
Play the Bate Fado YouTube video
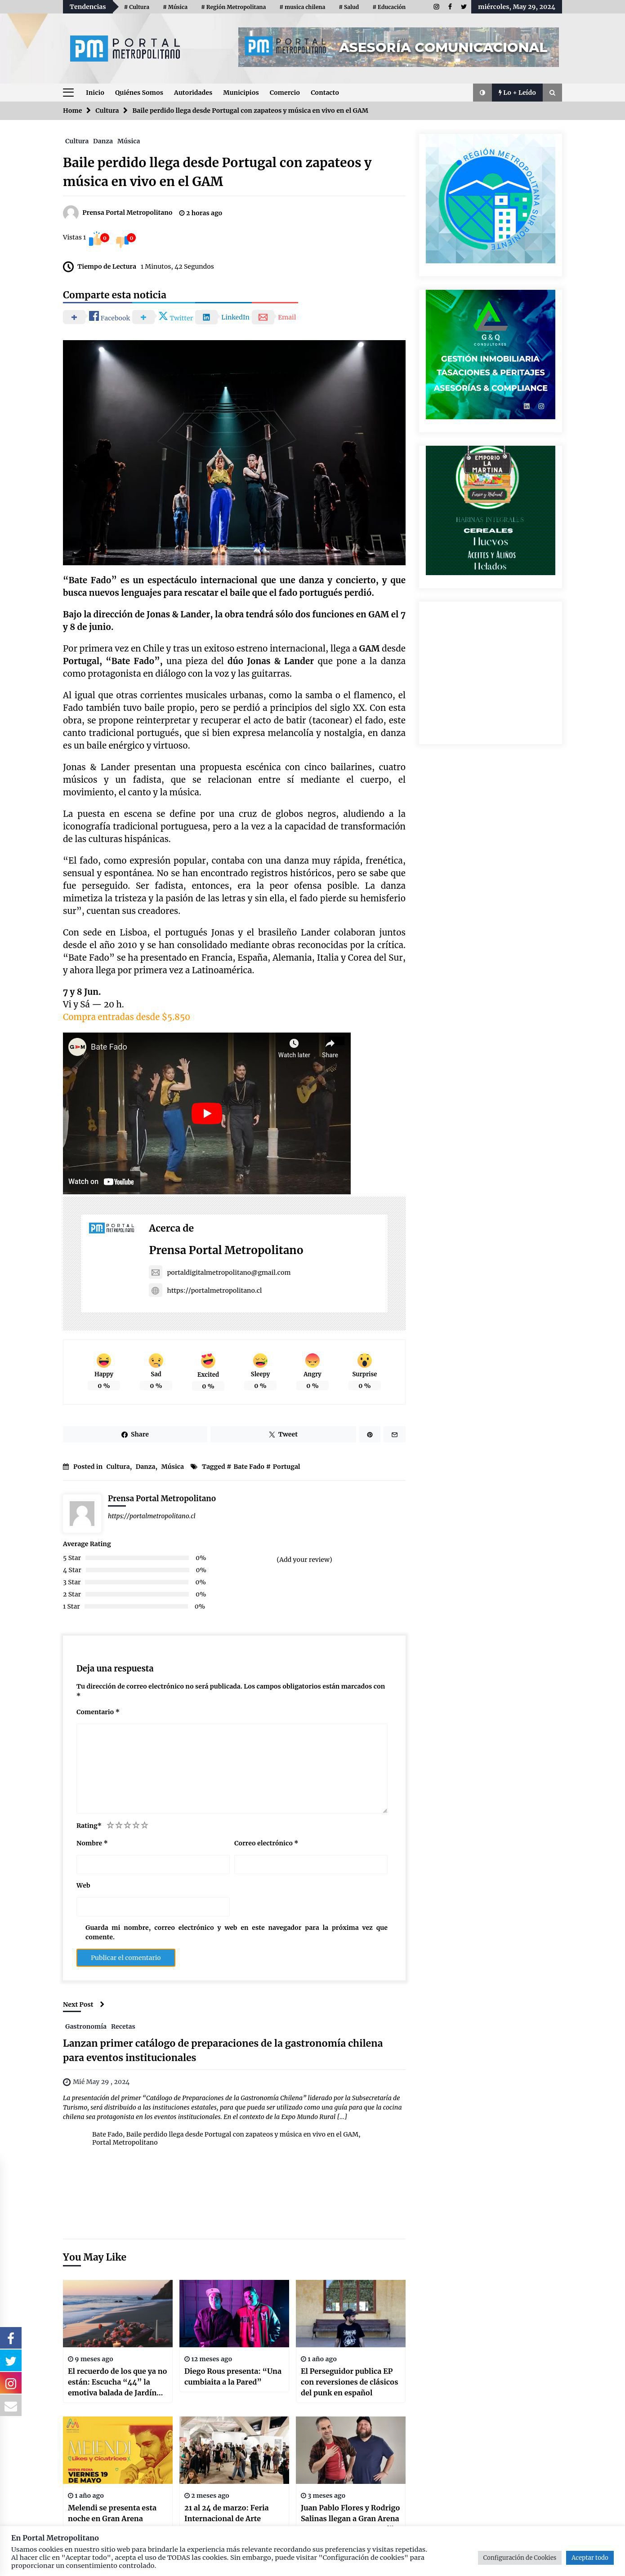pyautogui.click(x=206, y=1113)
